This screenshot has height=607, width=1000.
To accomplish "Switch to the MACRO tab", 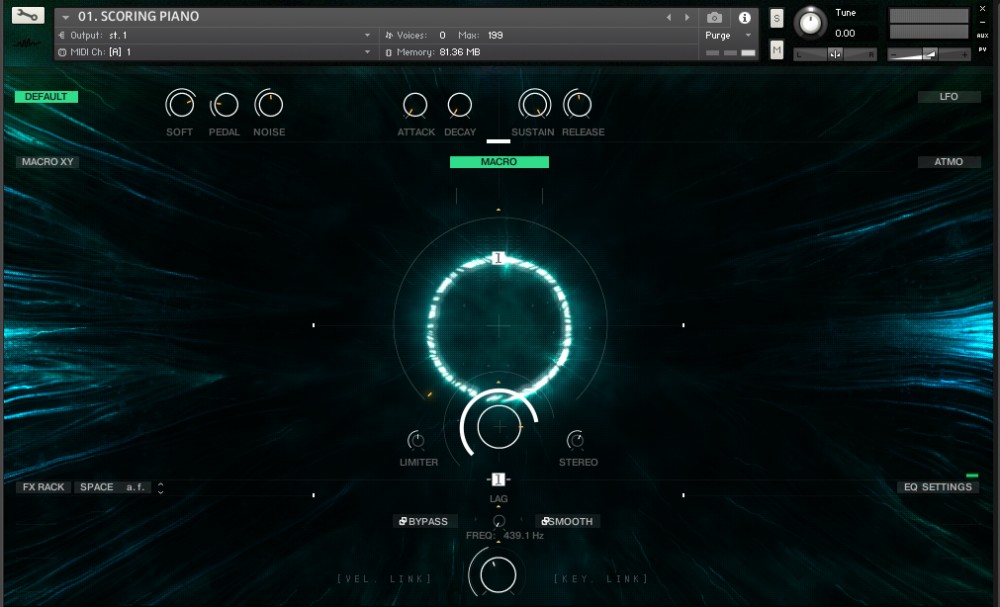I will [x=499, y=161].
